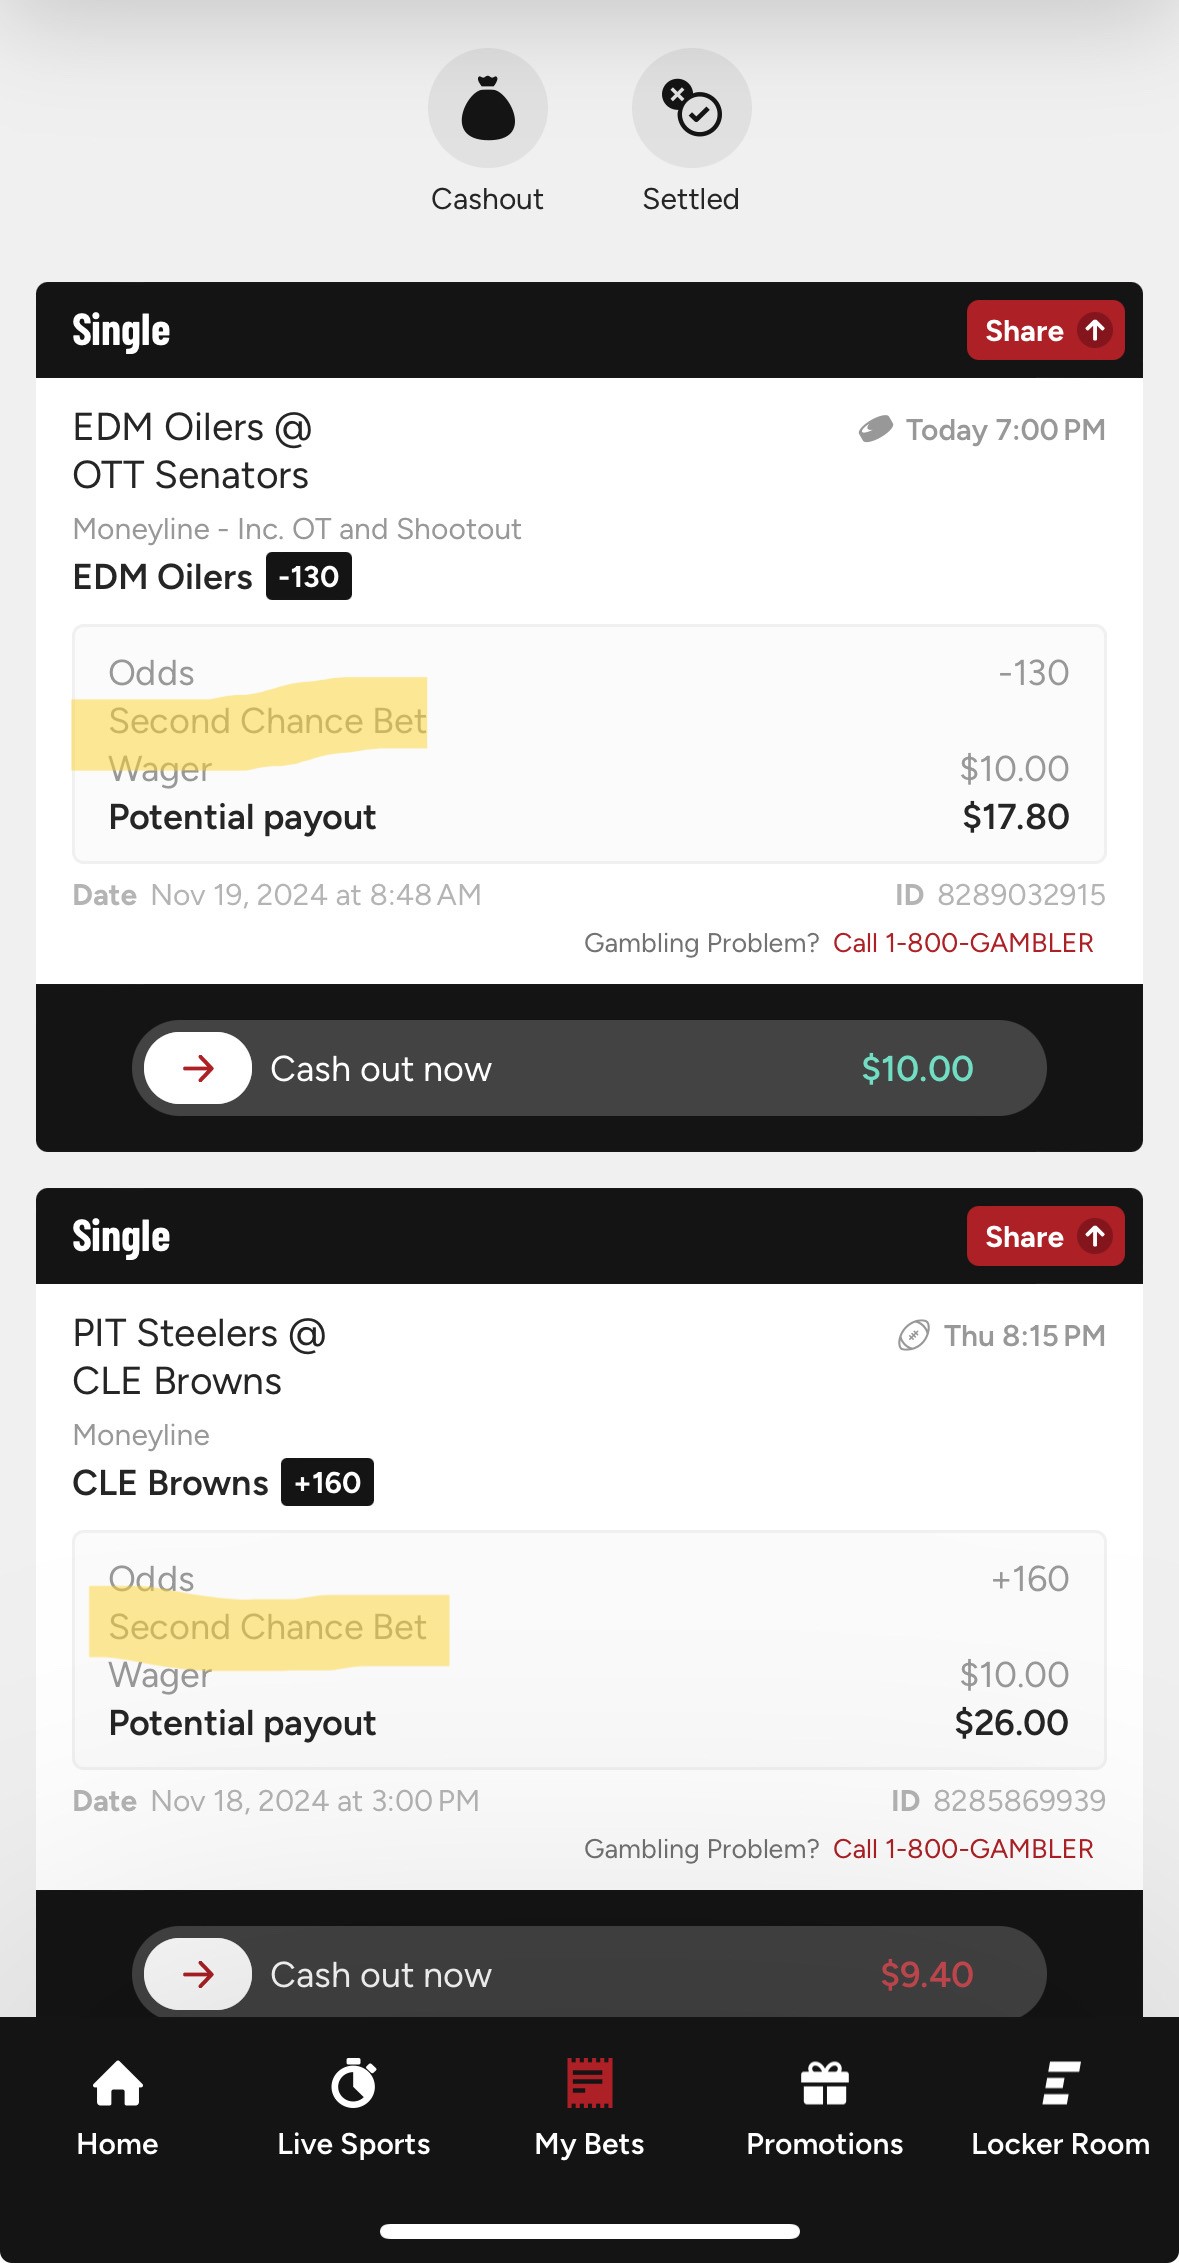
Task: Open the Home tab icon
Action: (117, 2085)
